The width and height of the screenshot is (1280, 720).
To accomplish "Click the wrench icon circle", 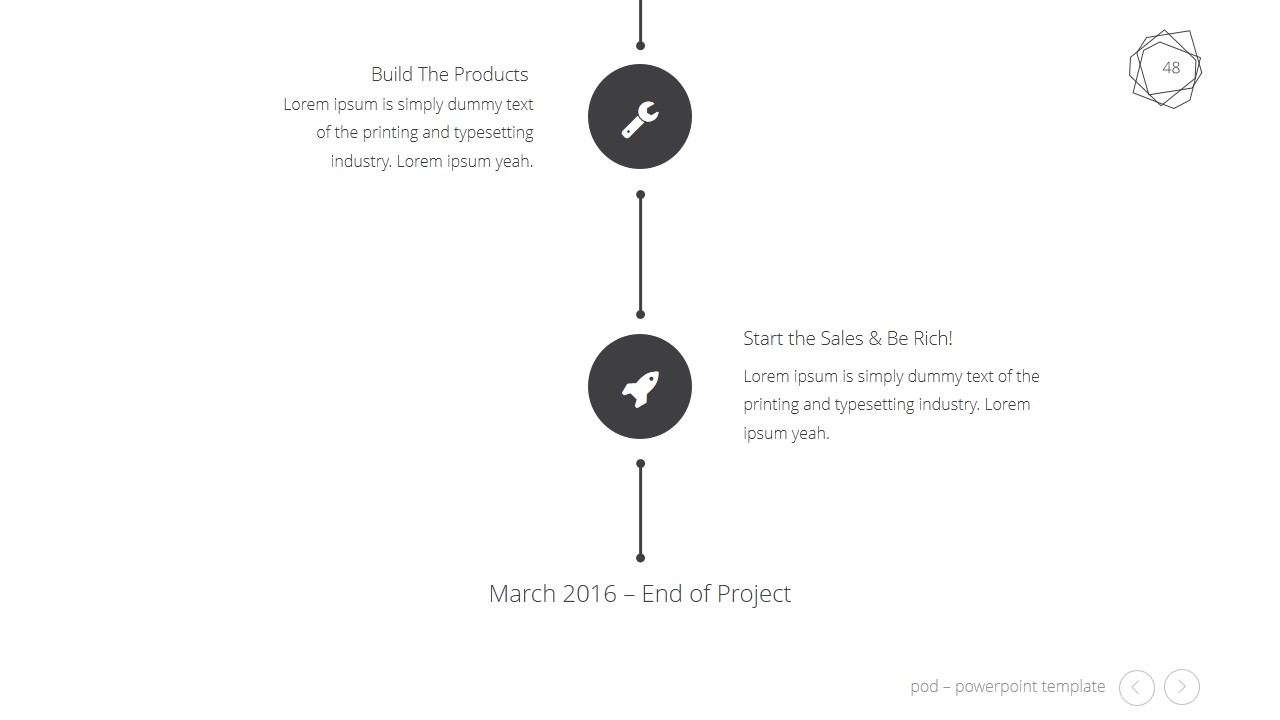I will (640, 117).
